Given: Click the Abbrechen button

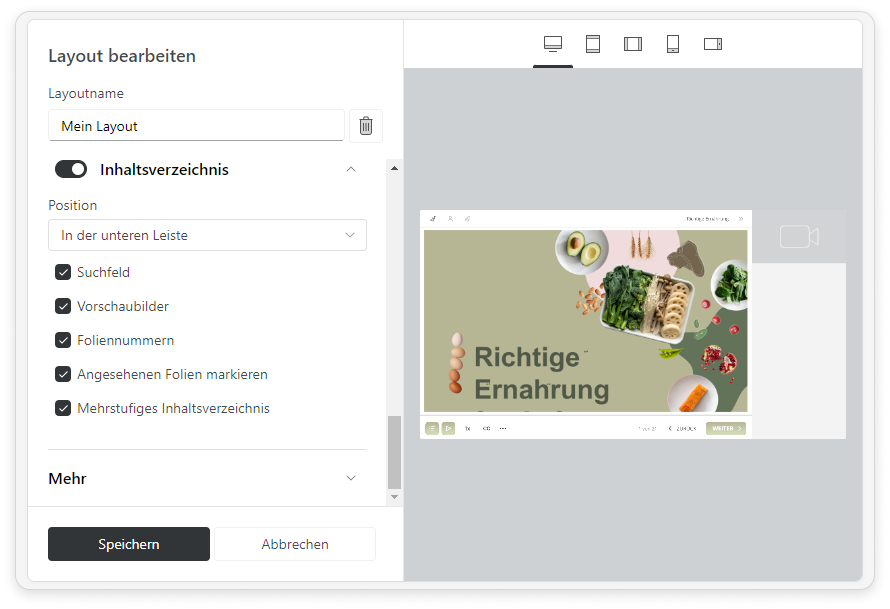Looking at the screenshot, I should [295, 544].
